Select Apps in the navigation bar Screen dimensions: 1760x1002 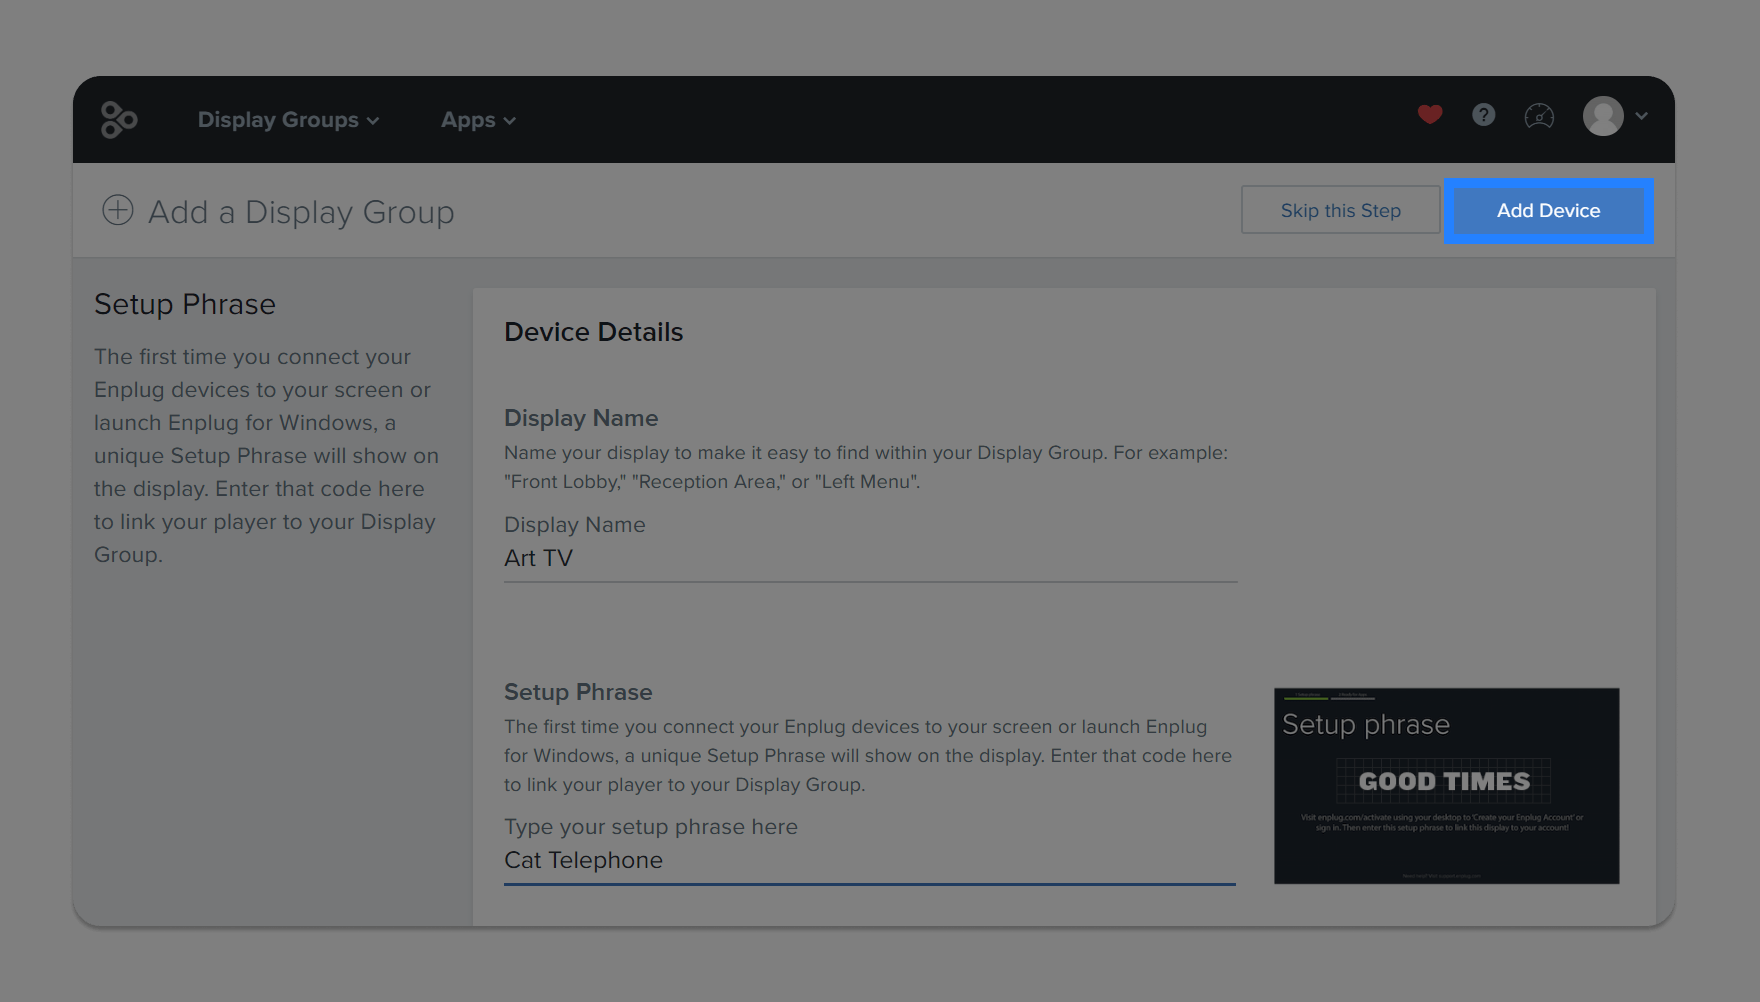(x=466, y=119)
